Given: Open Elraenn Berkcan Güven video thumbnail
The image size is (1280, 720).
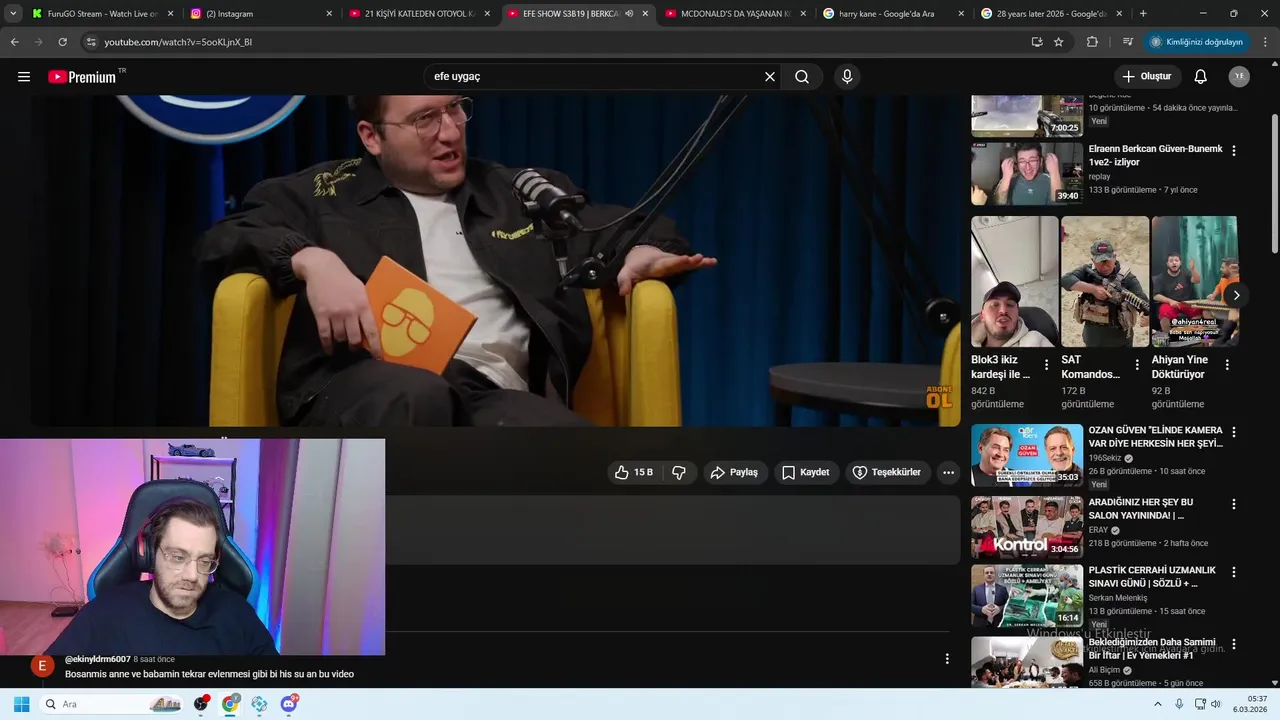Looking at the screenshot, I should pos(1027,174).
